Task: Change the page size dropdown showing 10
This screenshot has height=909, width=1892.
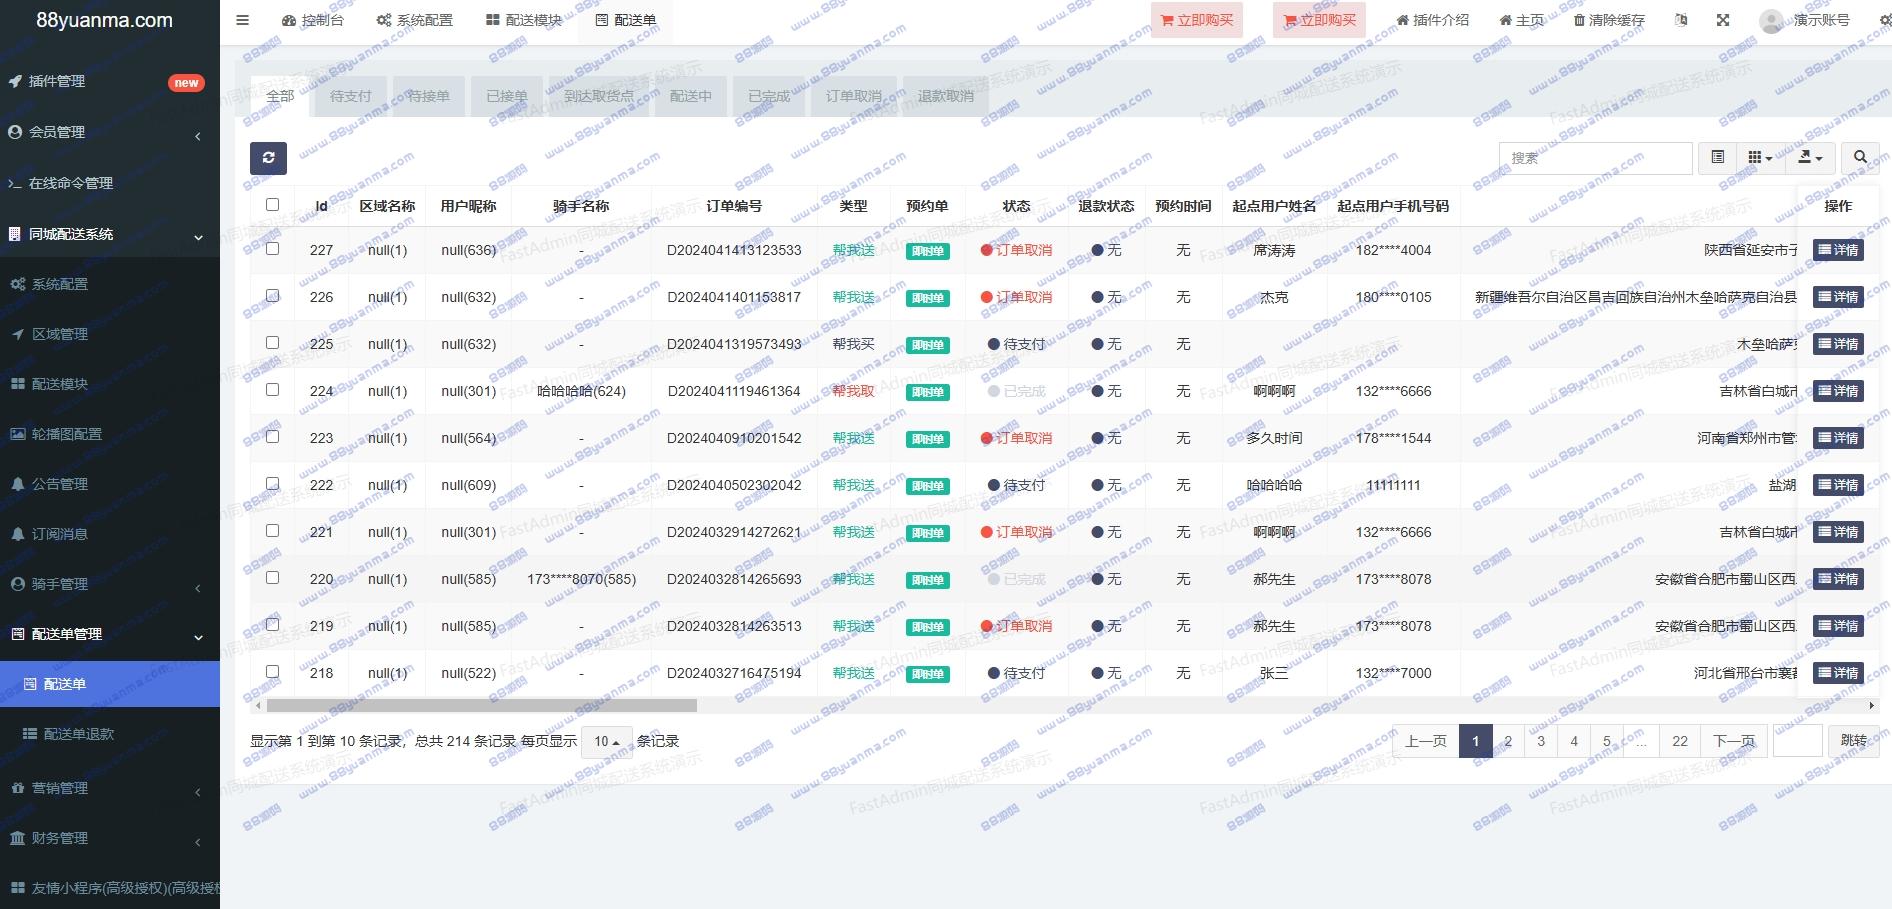Action: click(x=606, y=742)
